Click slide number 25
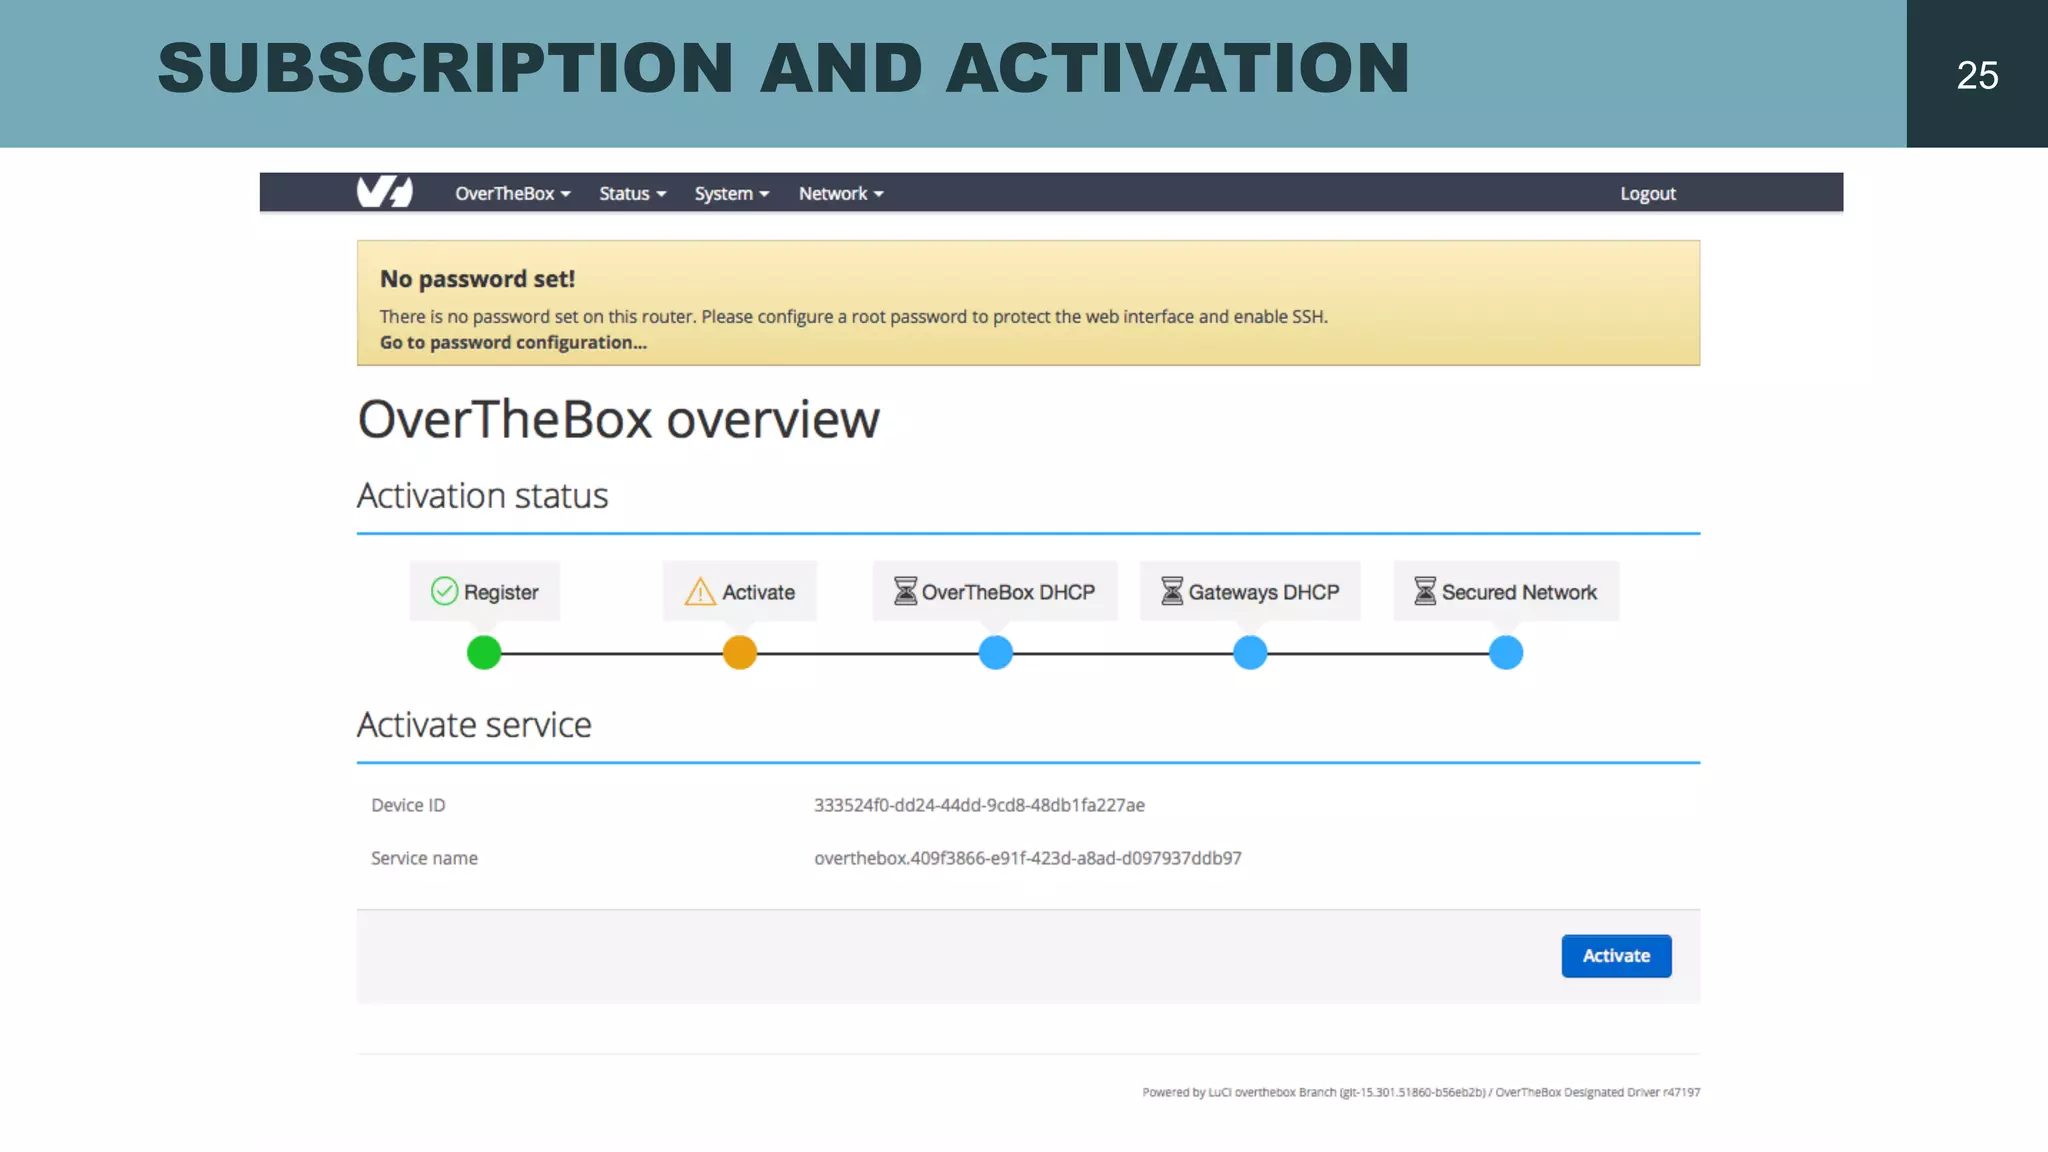 [1977, 75]
